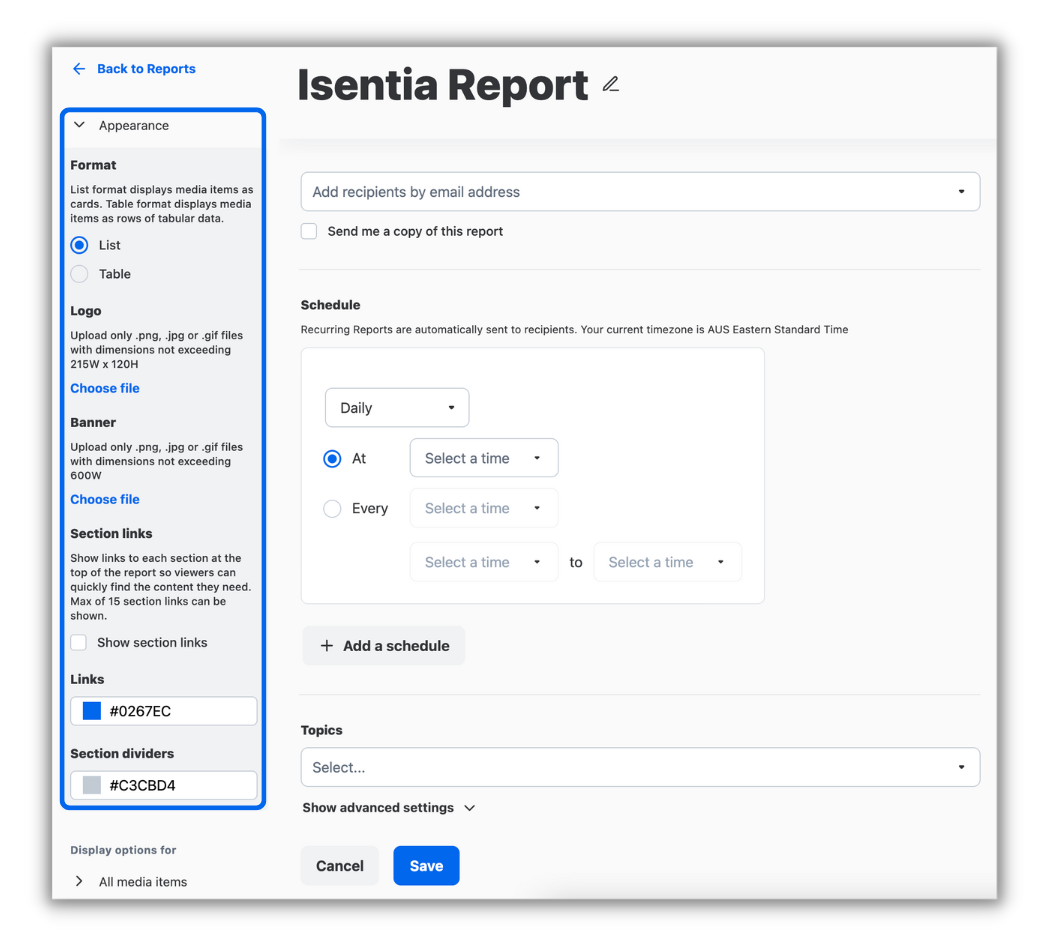This screenshot has width=1049, height=947.
Task: Open the range start time dropdown
Action: (x=484, y=562)
